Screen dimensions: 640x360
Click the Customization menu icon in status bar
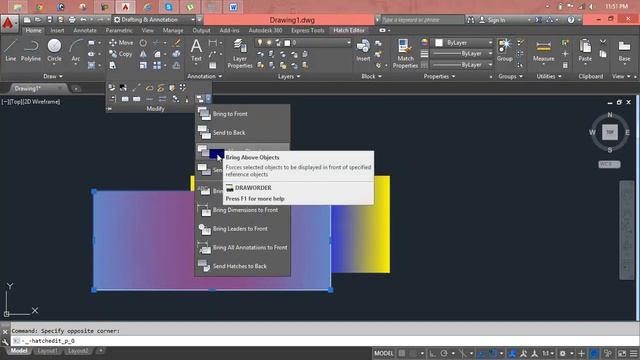[633, 353]
